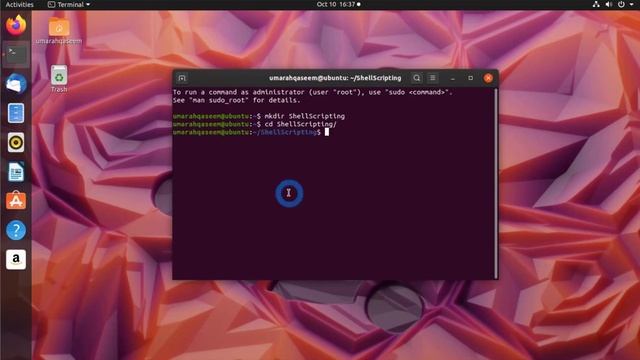
Task: Close the Terminal window
Action: click(488, 78)
